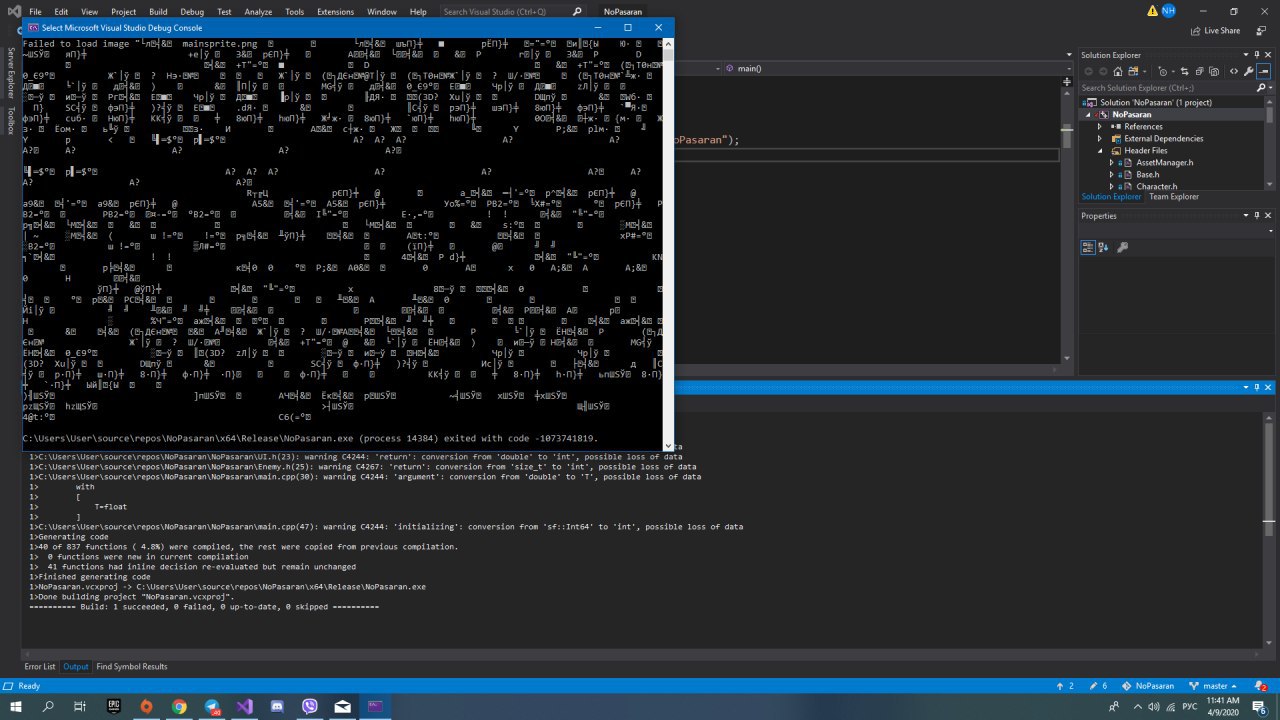
Task: Click Pending Changes Filter clock icon
Action: click(1163, 72)
